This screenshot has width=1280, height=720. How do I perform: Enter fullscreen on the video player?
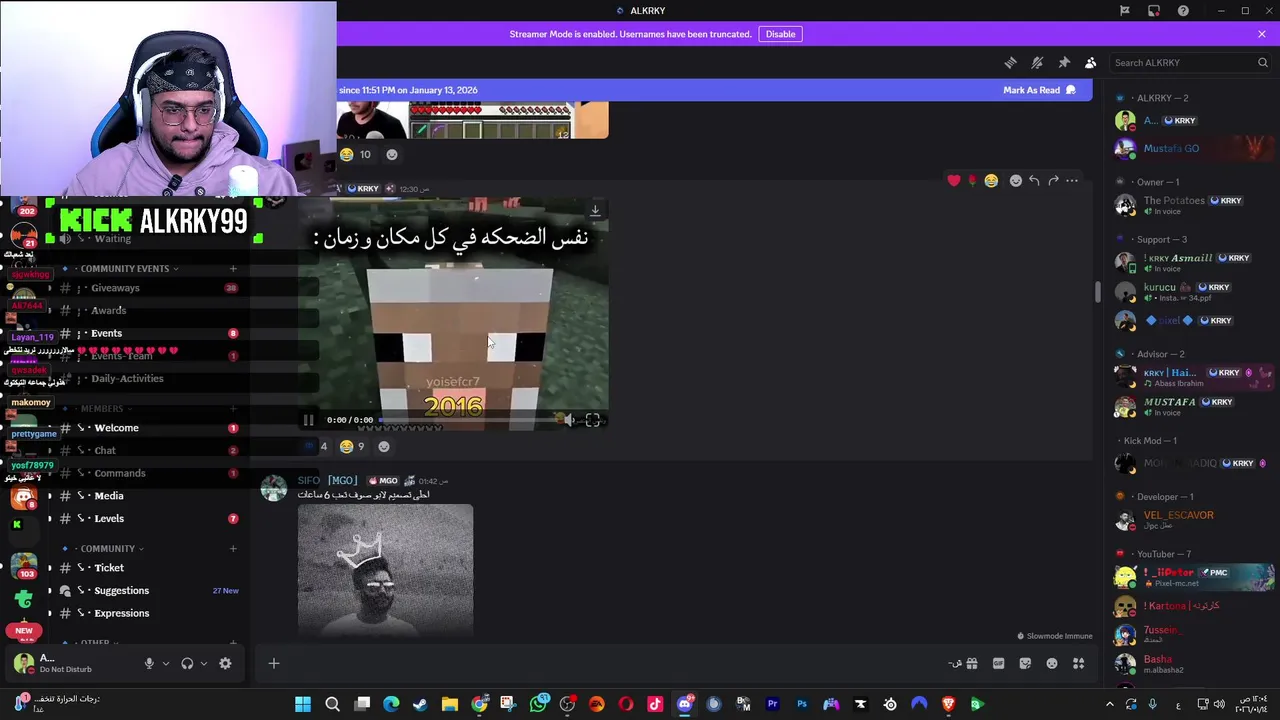click(x=593, y=420)
